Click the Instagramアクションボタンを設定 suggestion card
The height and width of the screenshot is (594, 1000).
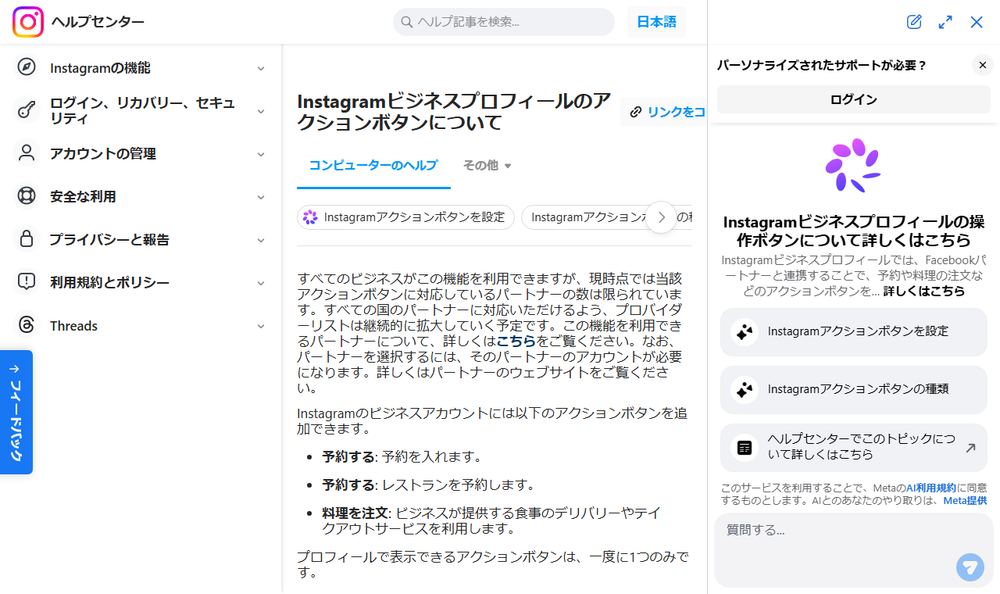coord(853,332)
